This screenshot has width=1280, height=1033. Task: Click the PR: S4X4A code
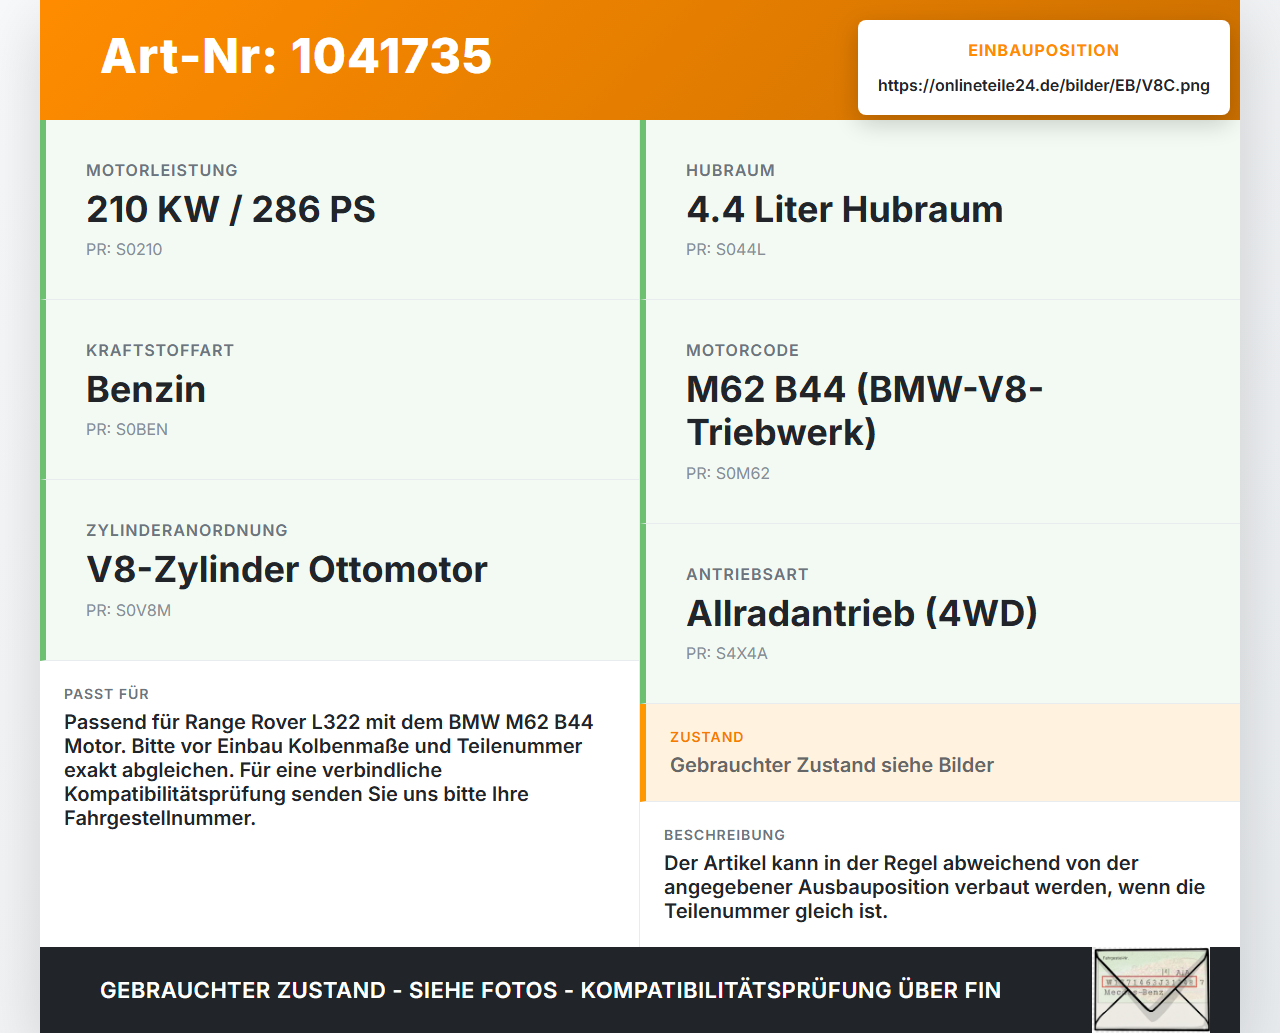(x=727, y=654)
